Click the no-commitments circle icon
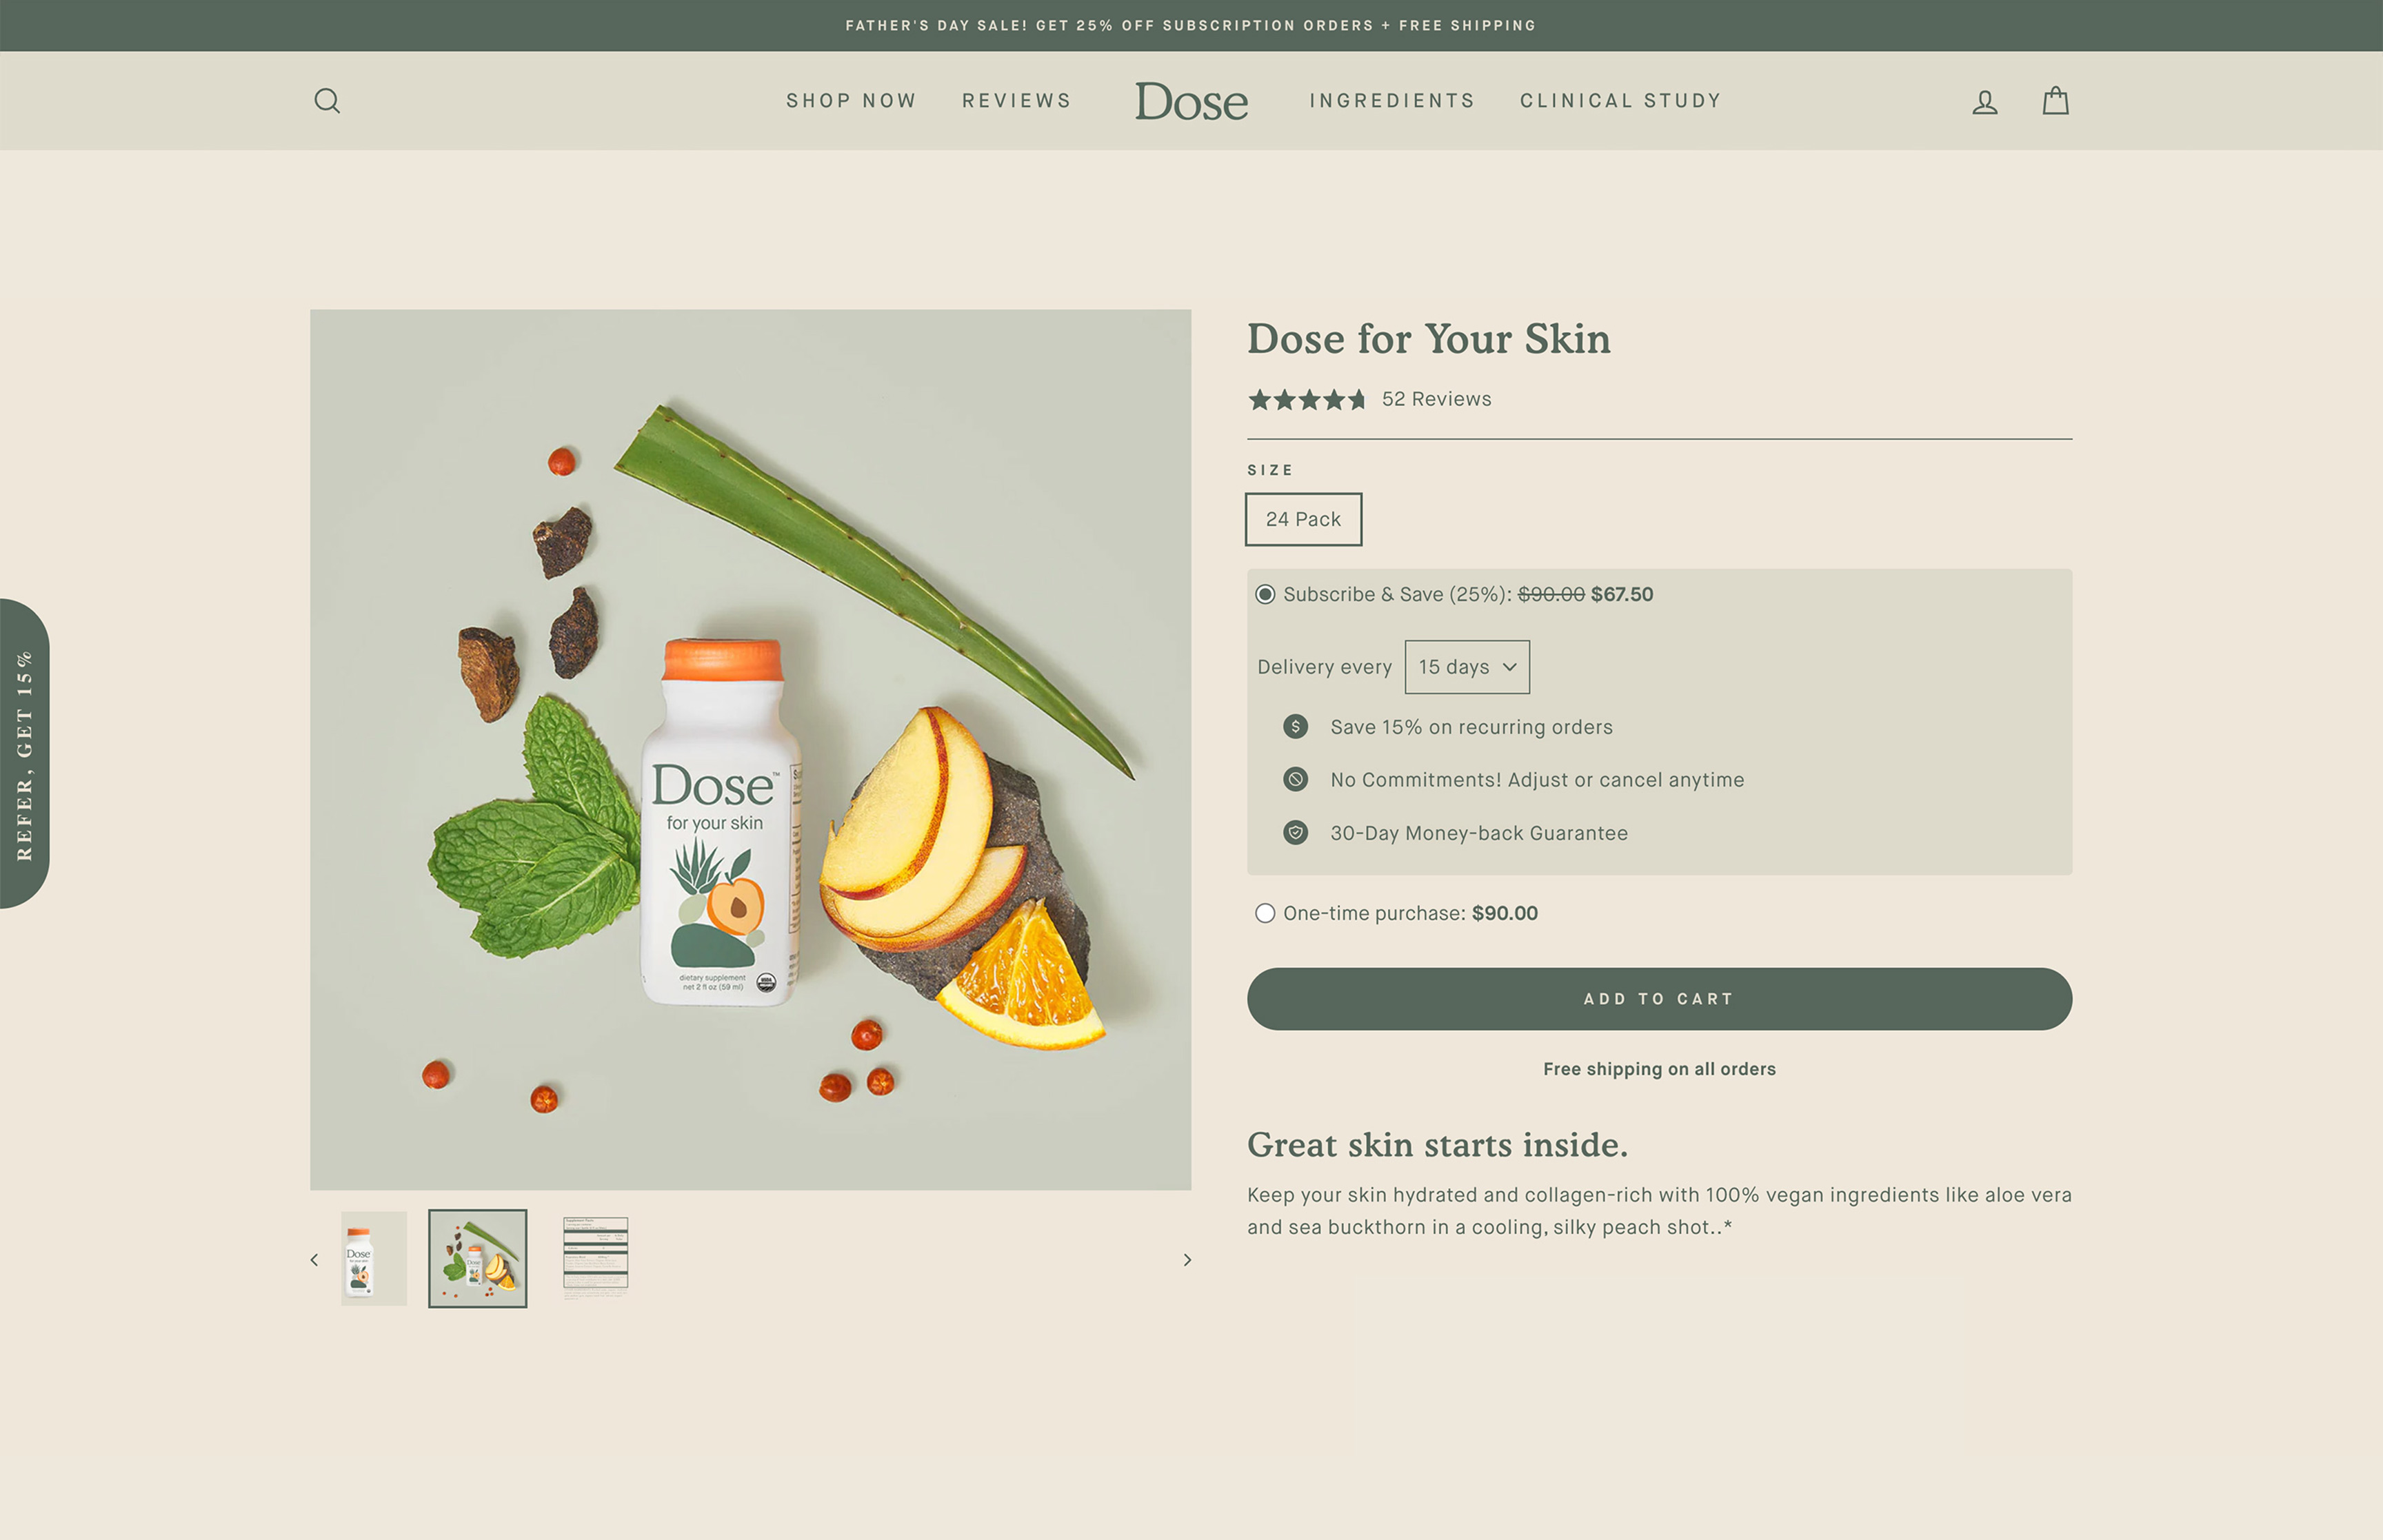This screenshot has width=2383, height=1540. tap(1295, 780)
